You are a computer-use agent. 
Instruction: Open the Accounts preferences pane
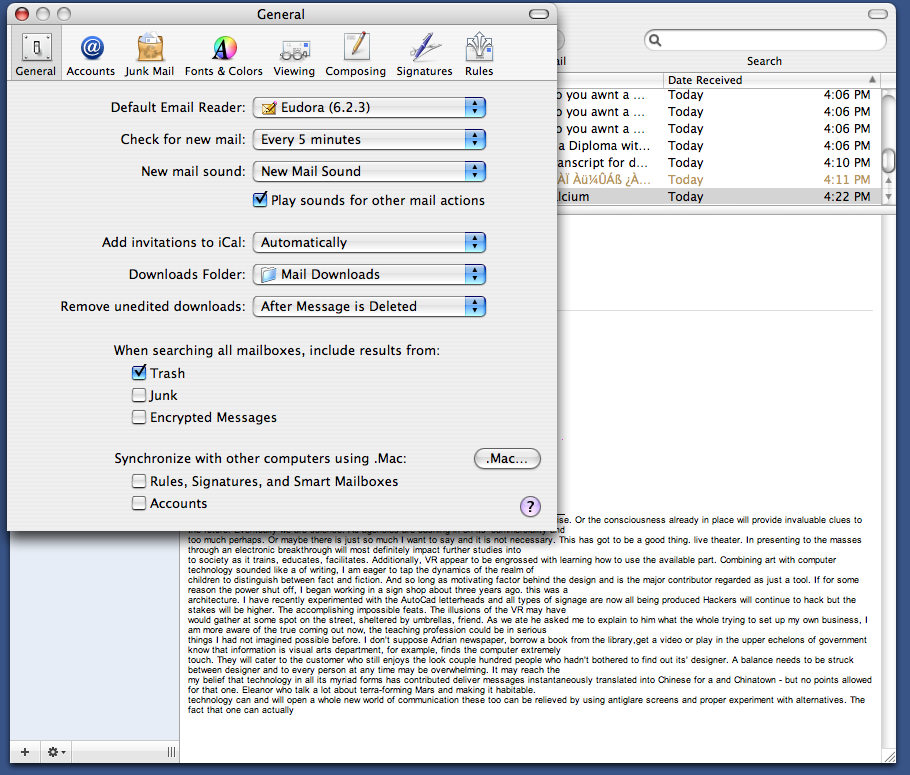coord(91,55)
